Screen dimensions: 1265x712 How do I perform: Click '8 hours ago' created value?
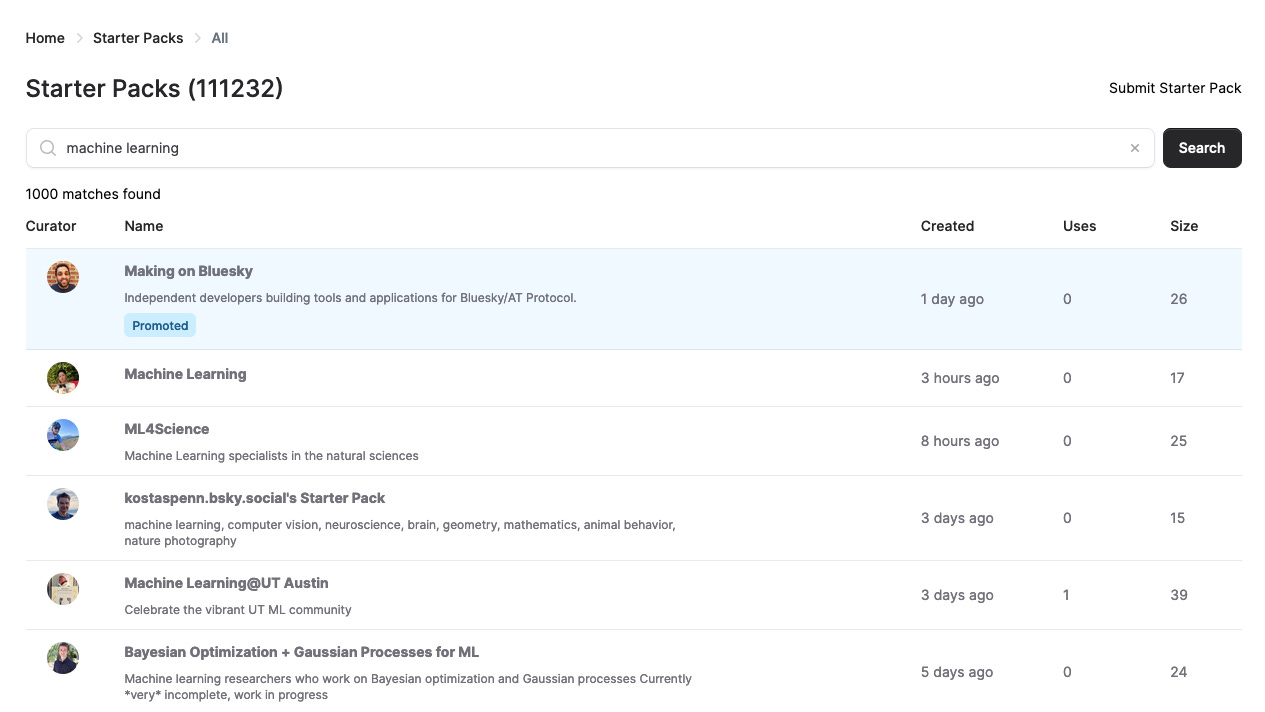tap(960, 441)
